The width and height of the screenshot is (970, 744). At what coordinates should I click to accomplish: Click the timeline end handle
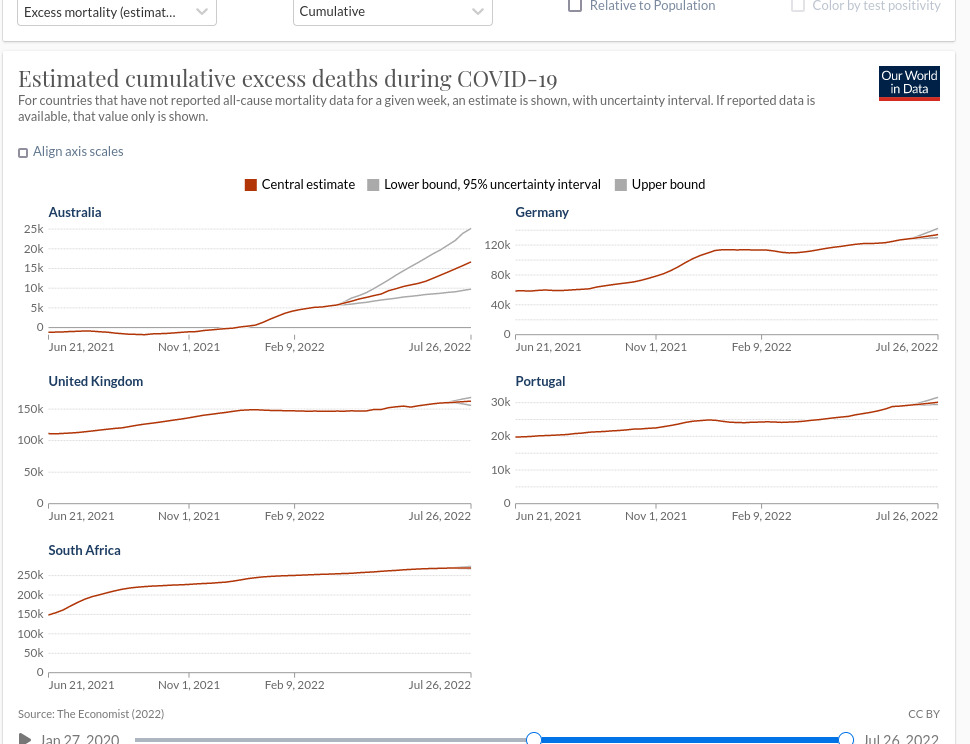846,739
